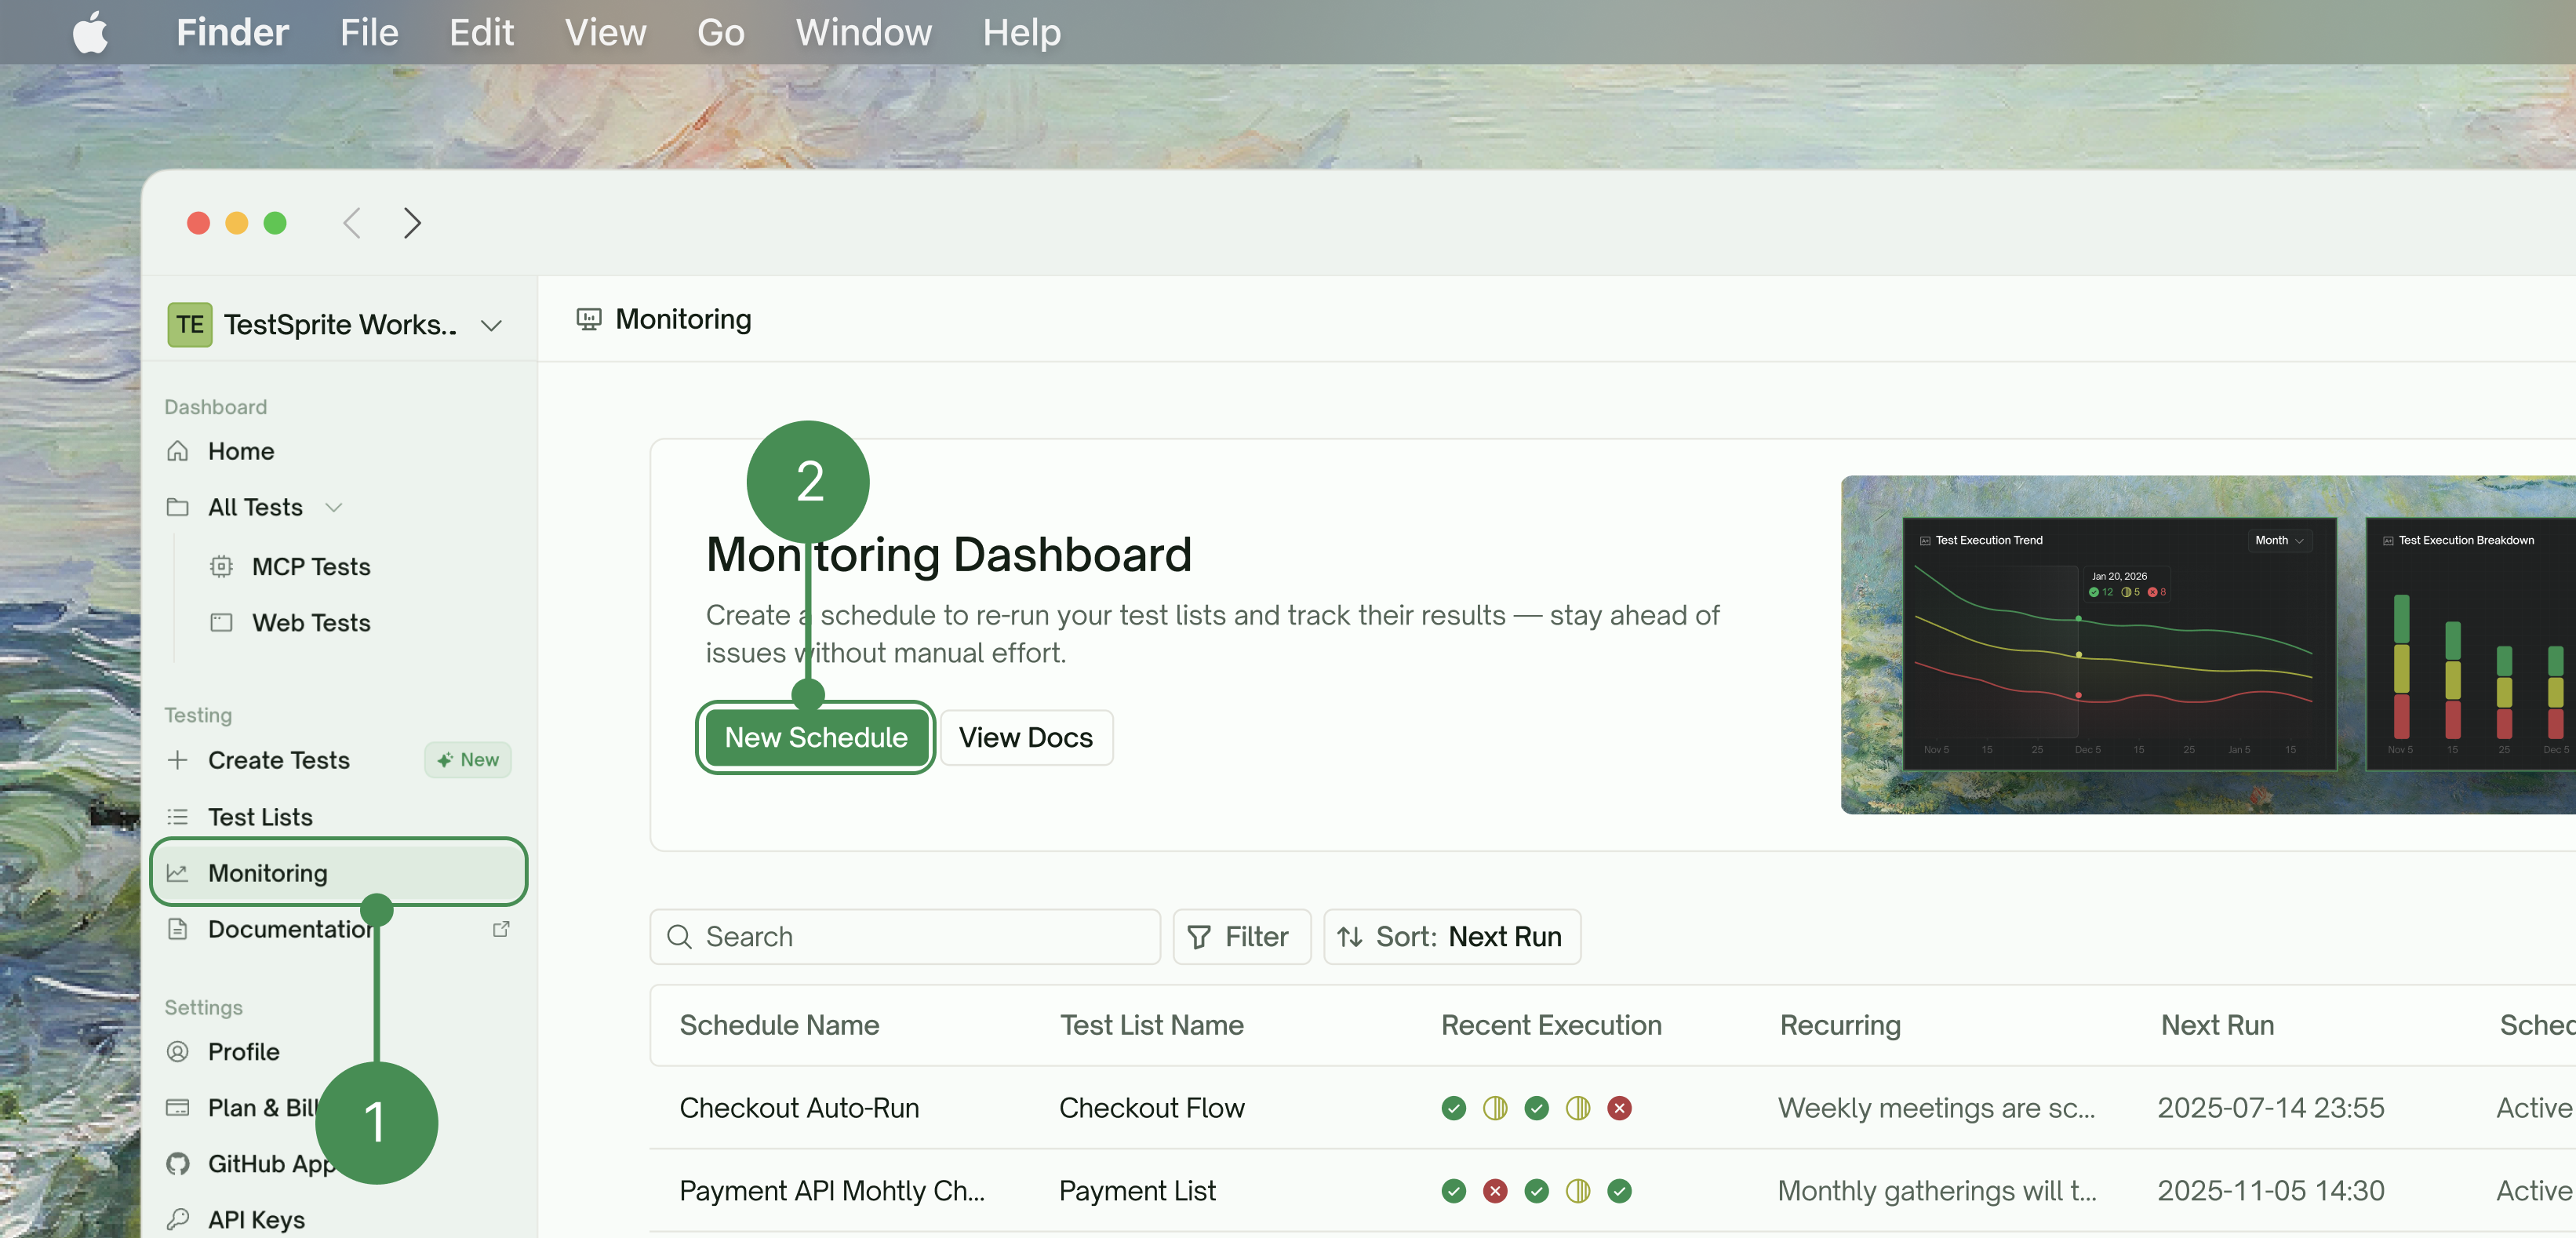
Task: Open the View menu
Action: pyautogui.click(x=605, y=32)
